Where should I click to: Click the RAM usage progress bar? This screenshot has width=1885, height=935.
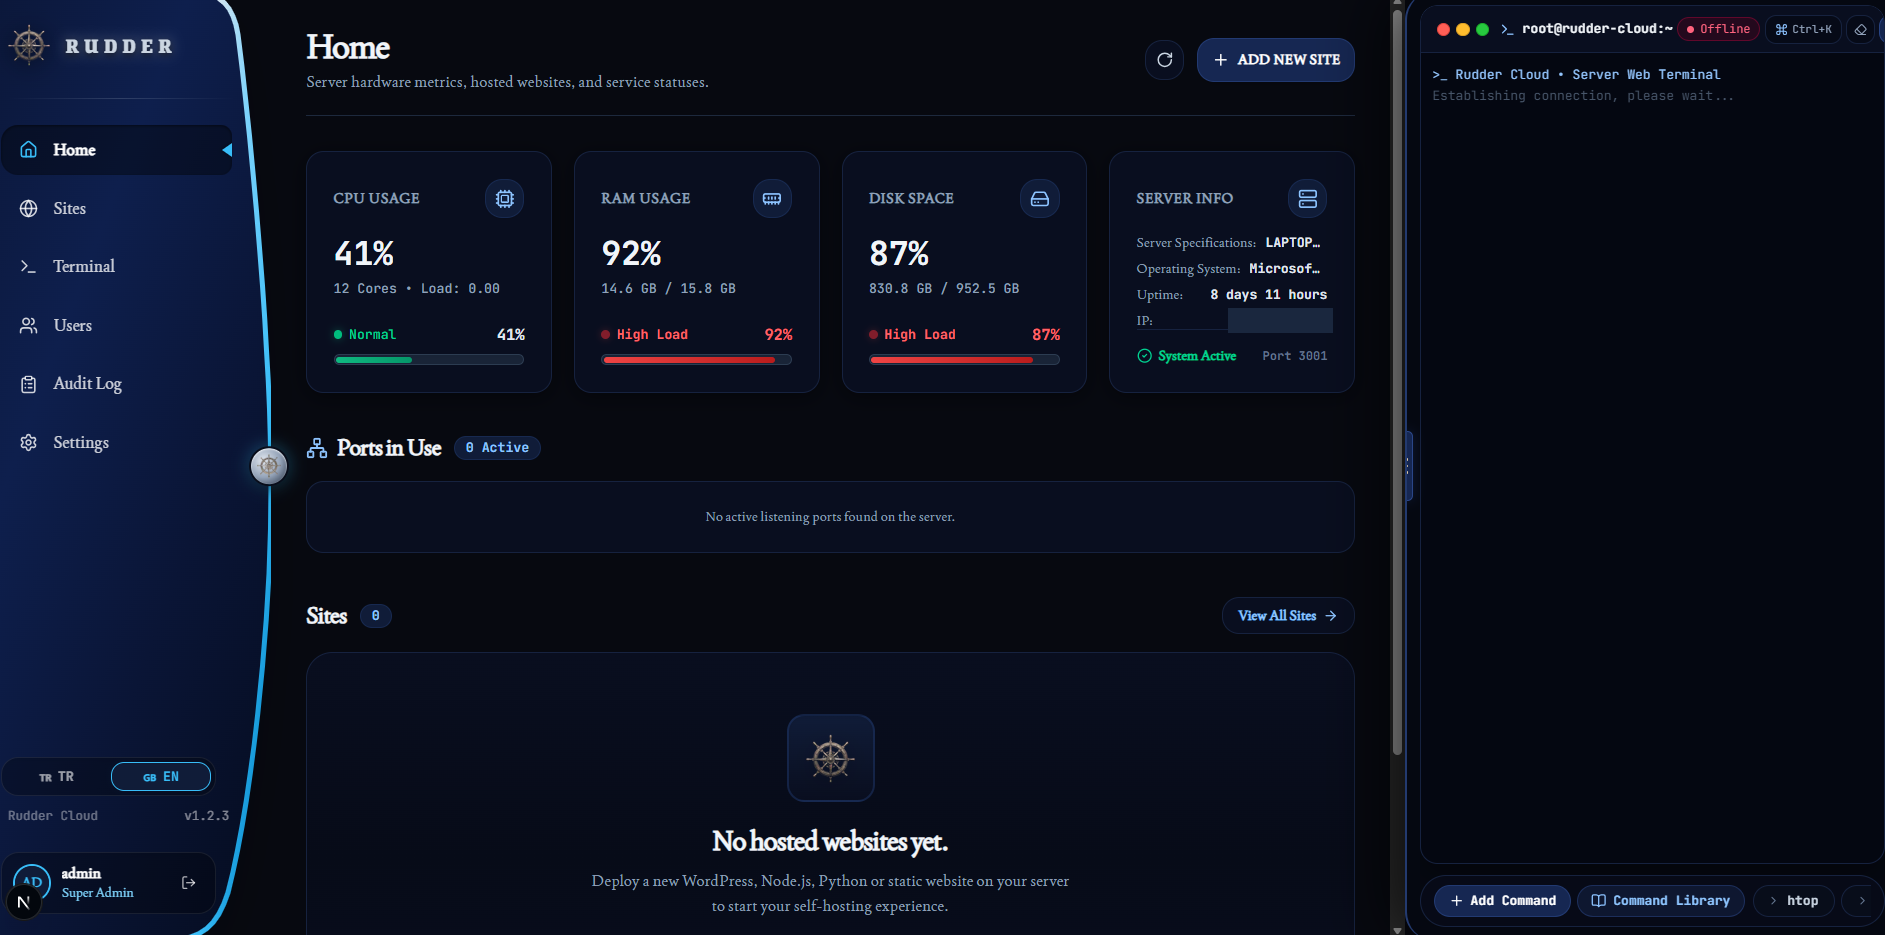(x=696, y=360)
